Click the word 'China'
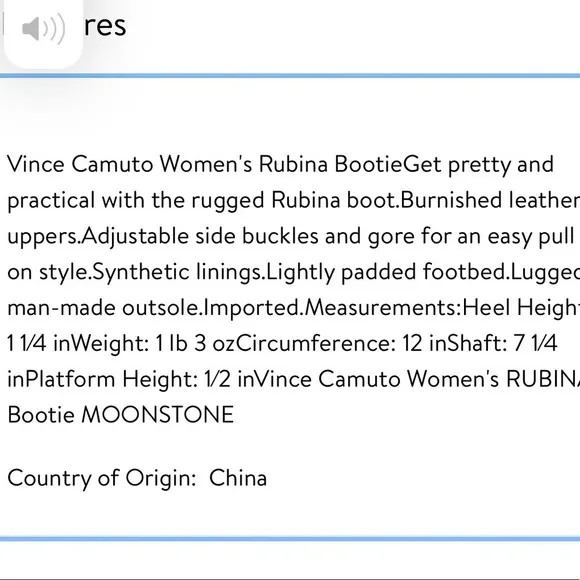The image size is (580, 580). [238, 478]
